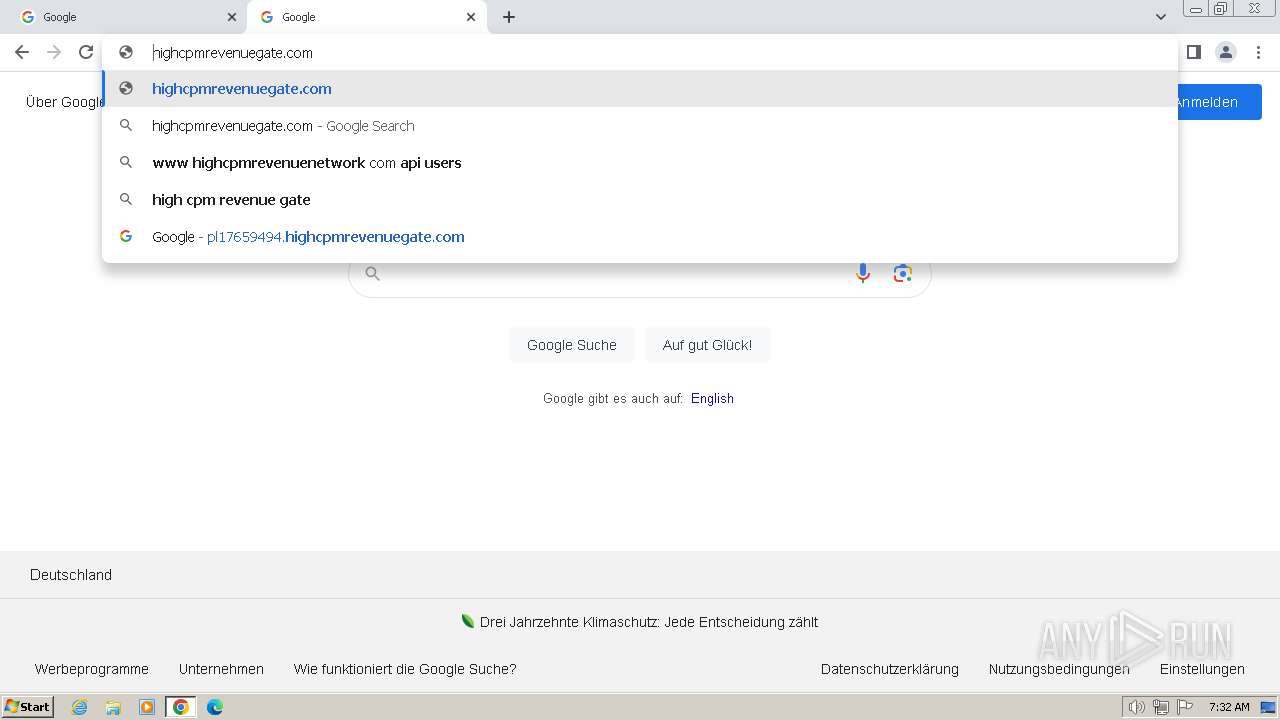1280x720 pixels.
Task: Pick the 'high cpm revenue gate' suggestion
Action: tap(640, 200)
